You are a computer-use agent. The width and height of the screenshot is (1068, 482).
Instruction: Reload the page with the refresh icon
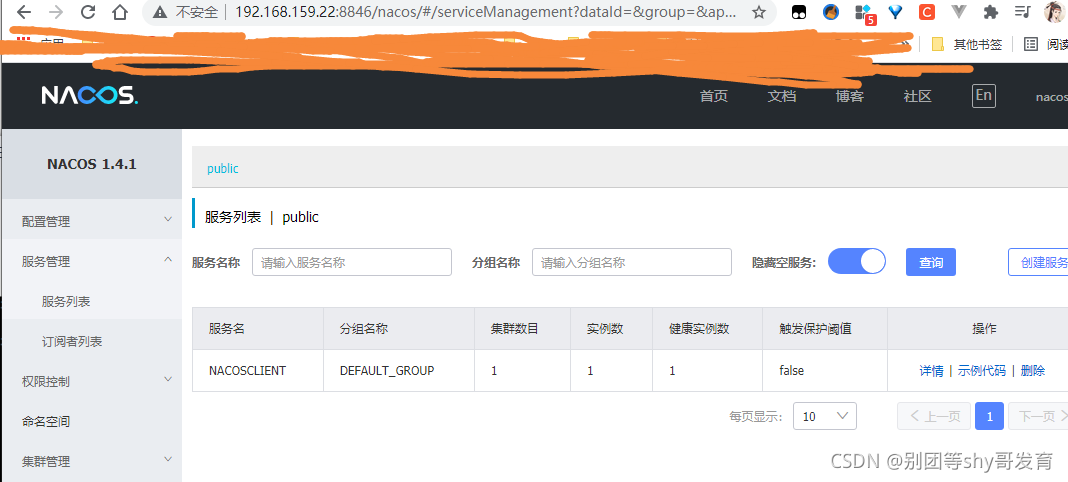click(88, 12)
